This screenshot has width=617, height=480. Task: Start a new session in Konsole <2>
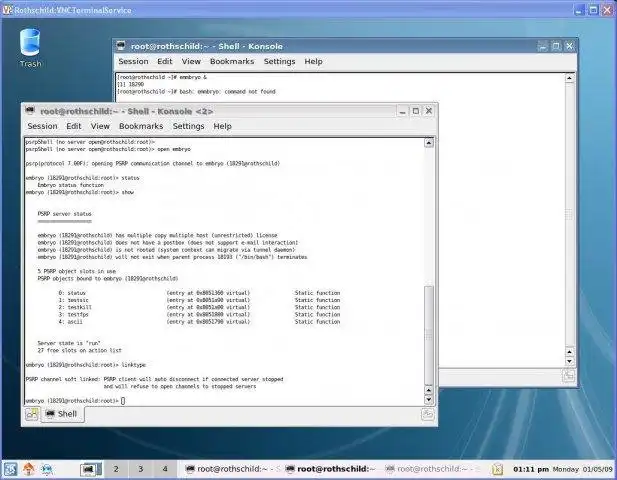[x=32, y=414]
